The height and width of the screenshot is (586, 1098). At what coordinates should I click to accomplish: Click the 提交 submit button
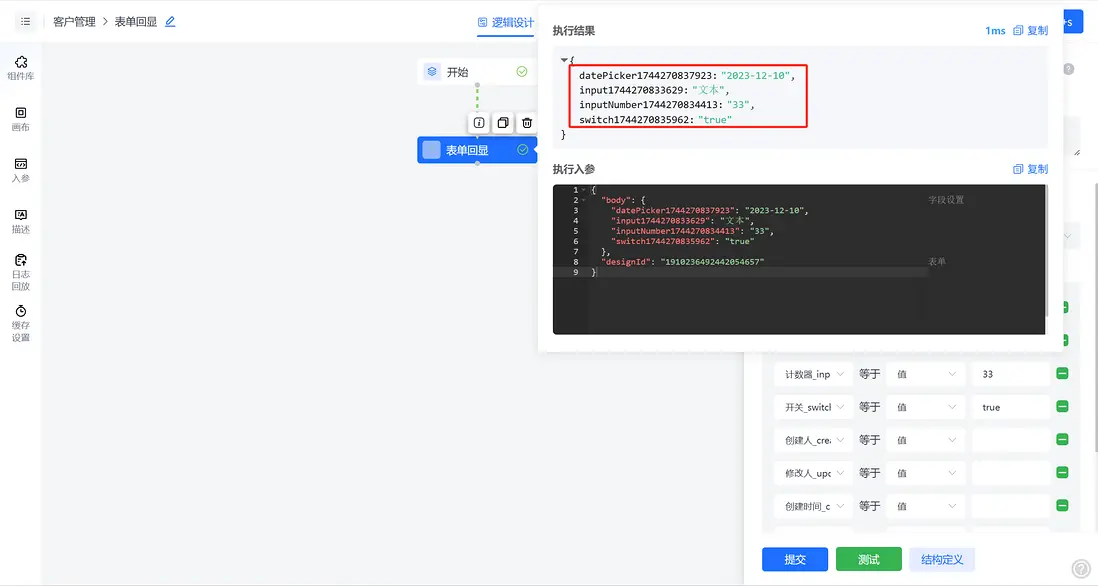(795, 559)
